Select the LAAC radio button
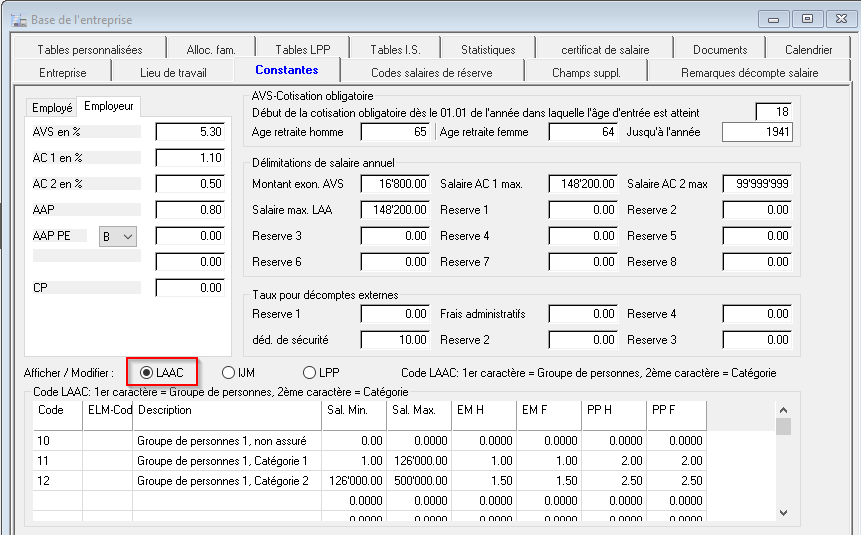Image resolution: width=861 pixels, height=535 pixels. point(146,372)
